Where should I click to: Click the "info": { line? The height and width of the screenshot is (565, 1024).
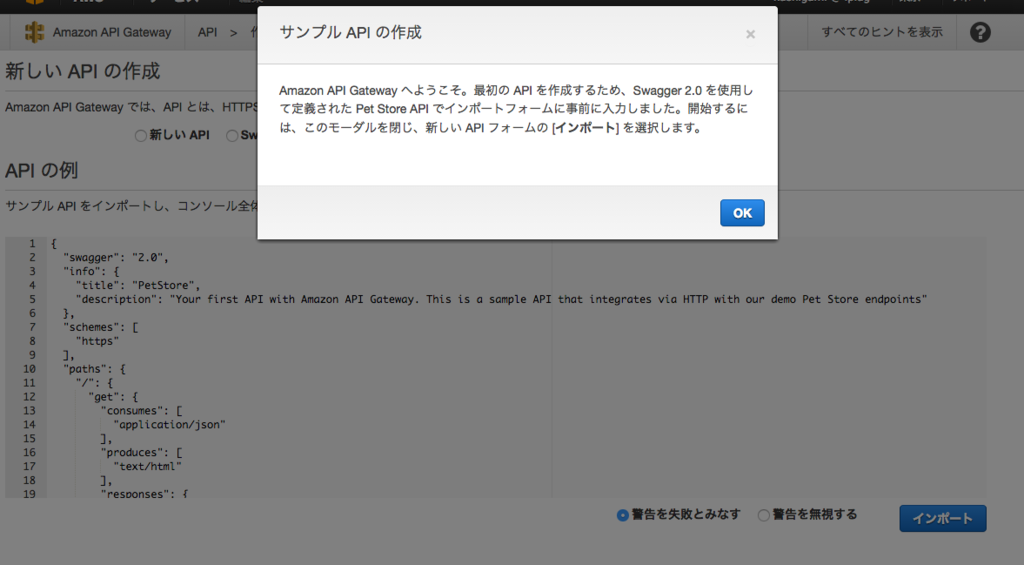point(91,271)
